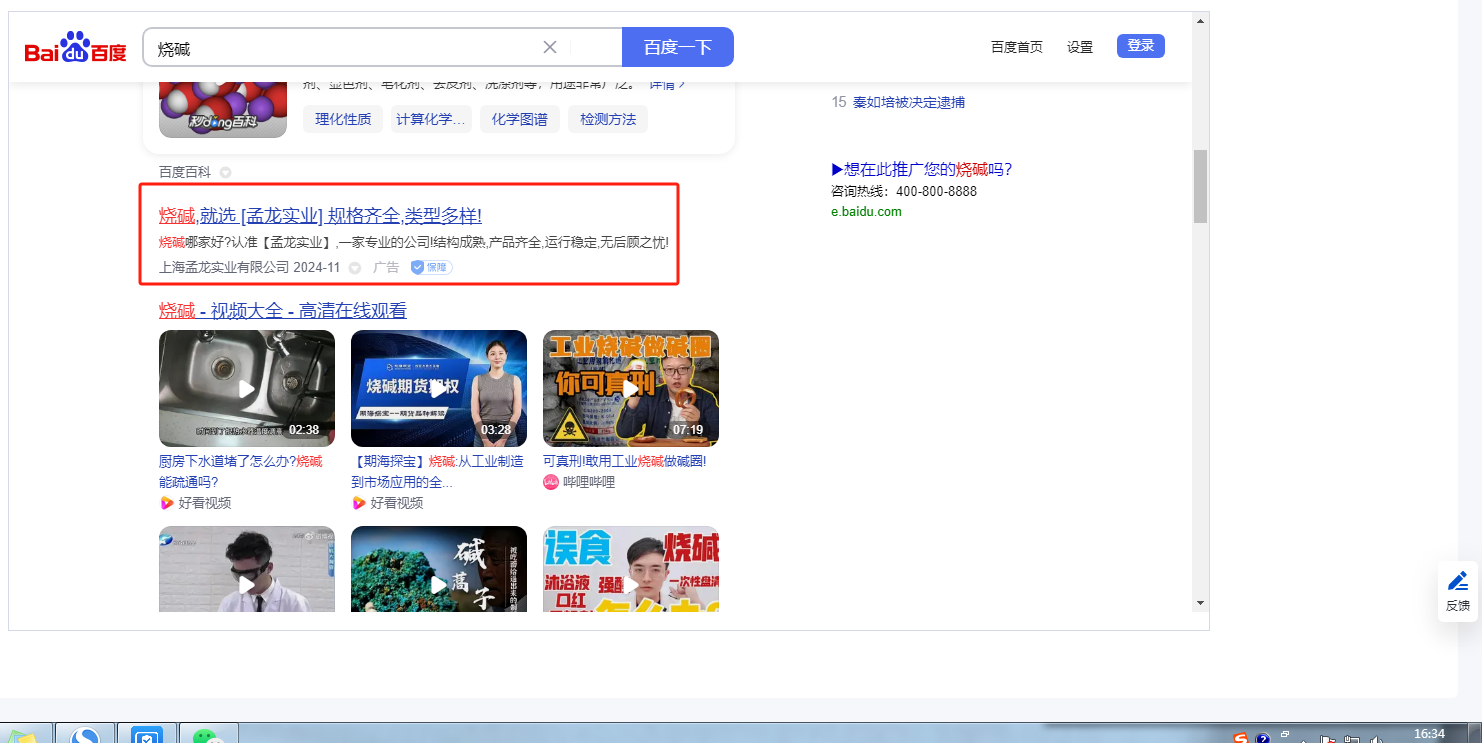Open the 设置 settings menu
Screen dimensions: 1482x743
(x=1079, y=47)
